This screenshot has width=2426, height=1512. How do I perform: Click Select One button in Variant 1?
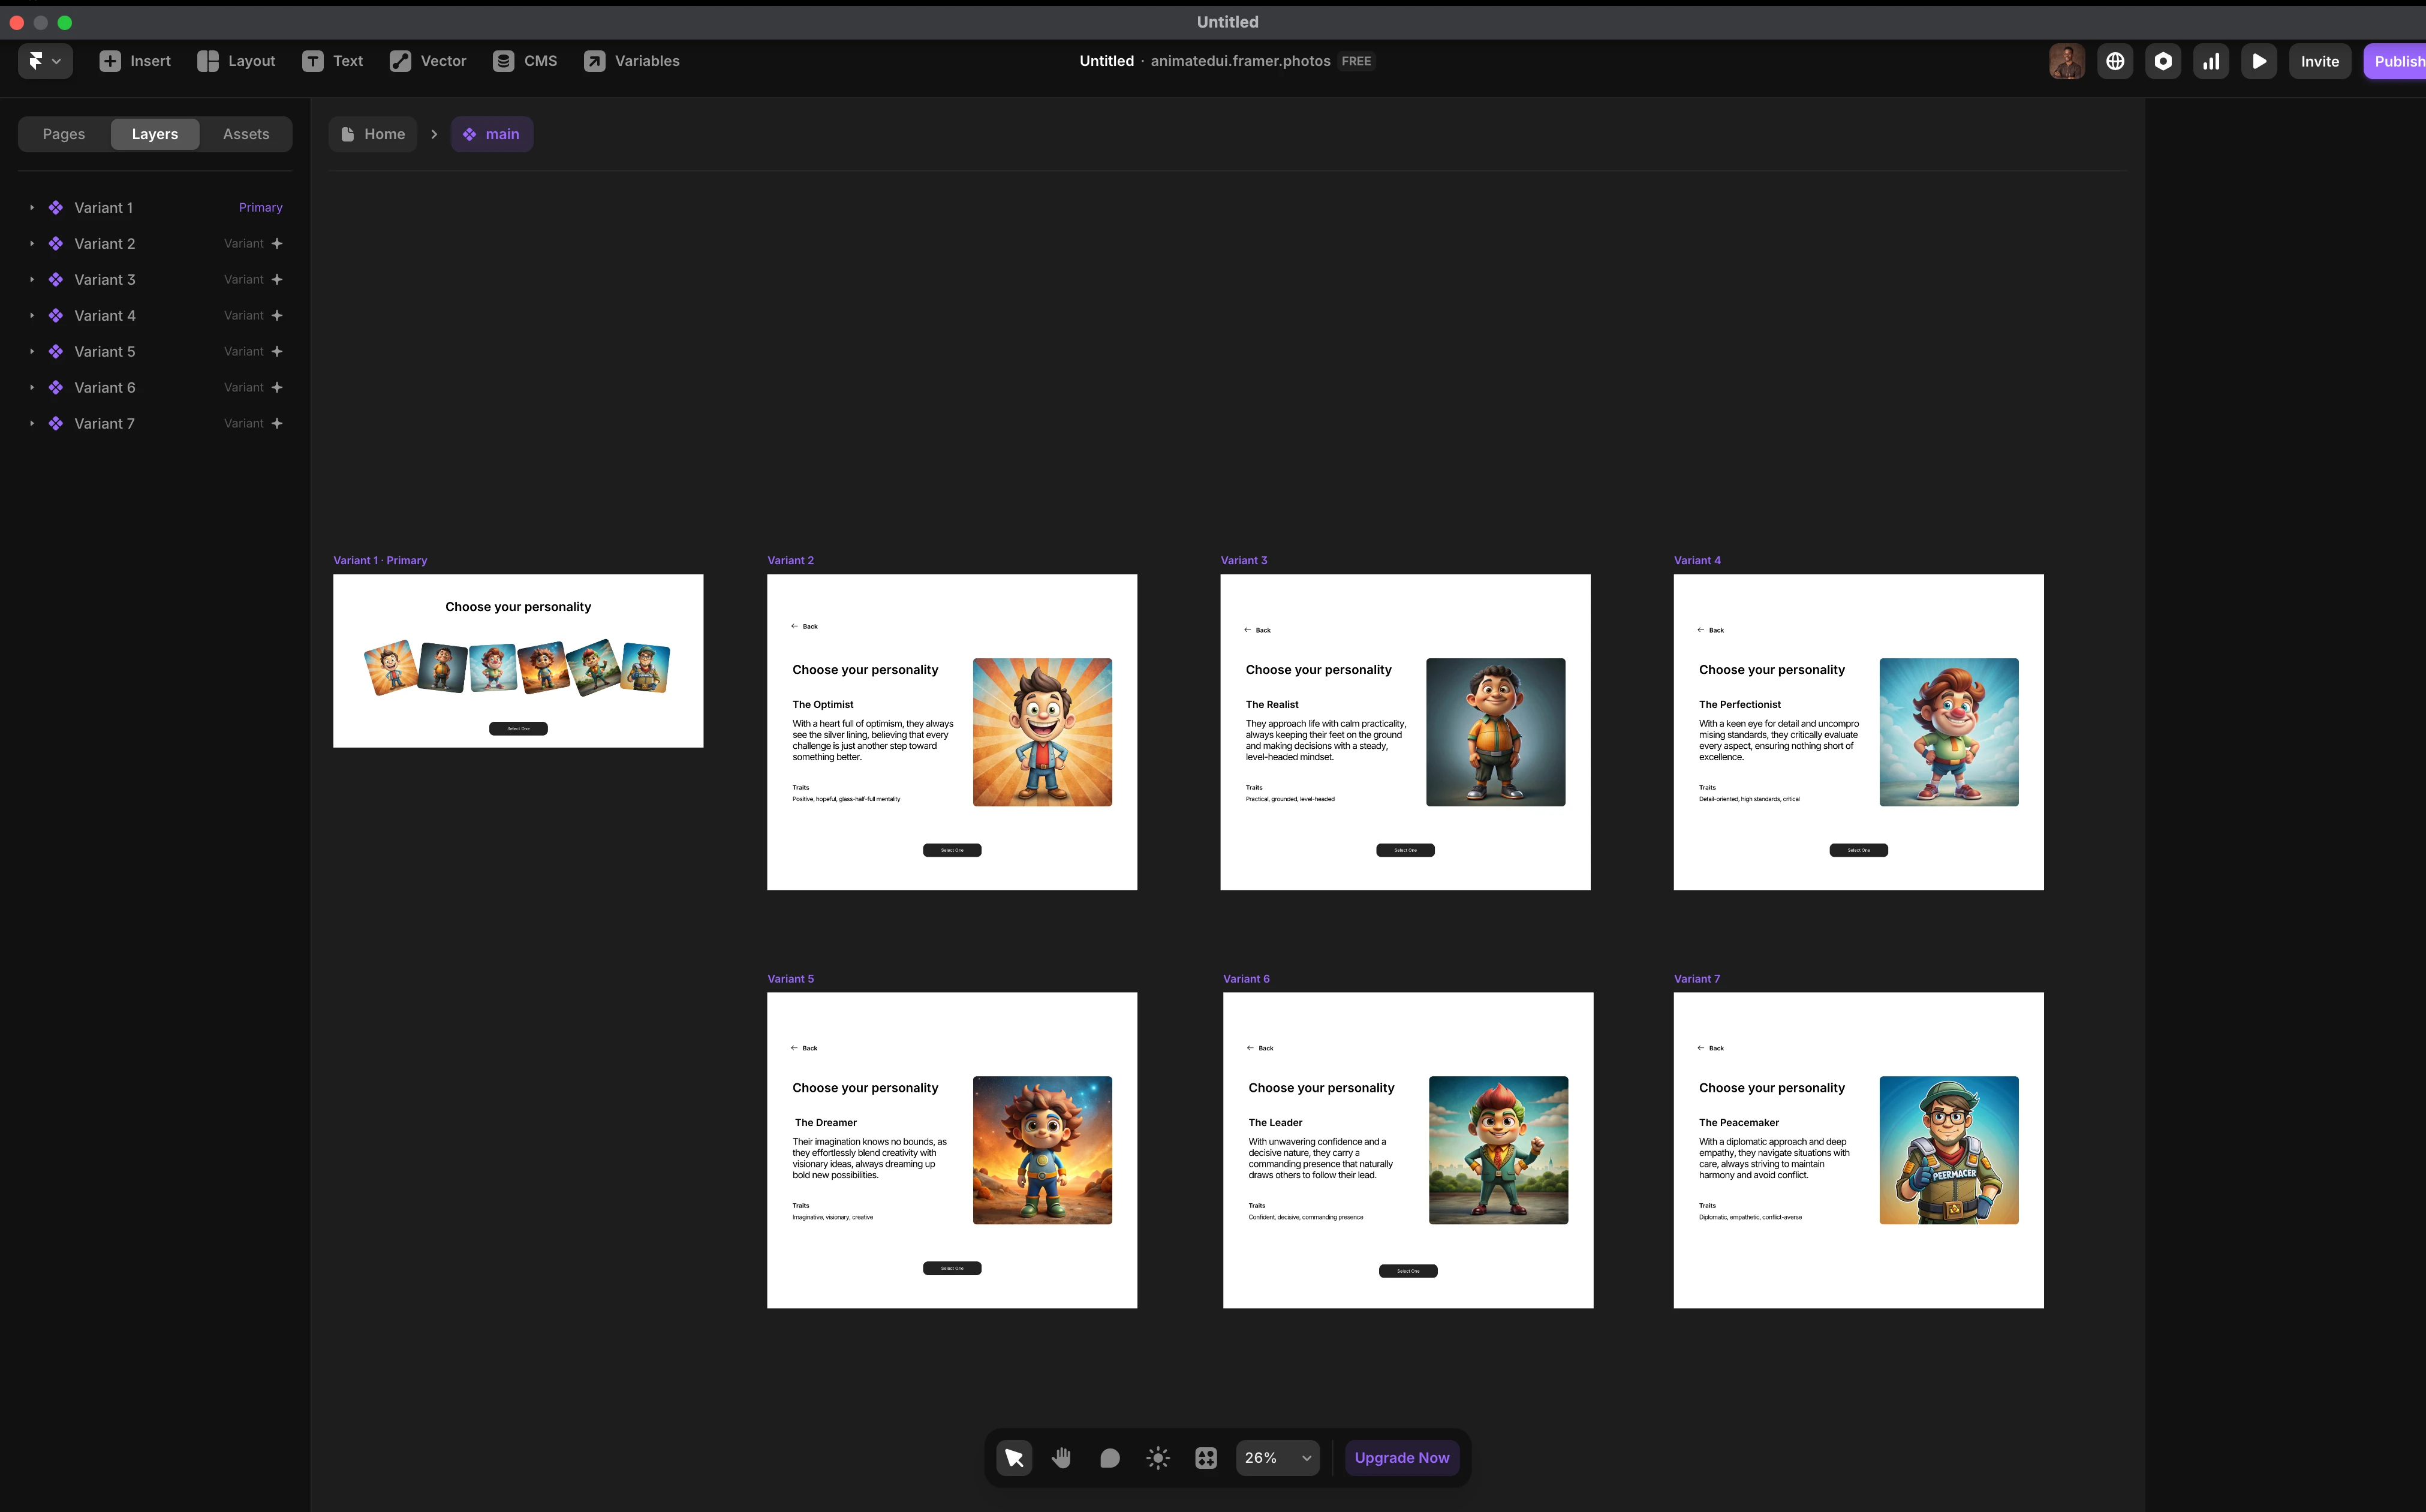(518, 729)
